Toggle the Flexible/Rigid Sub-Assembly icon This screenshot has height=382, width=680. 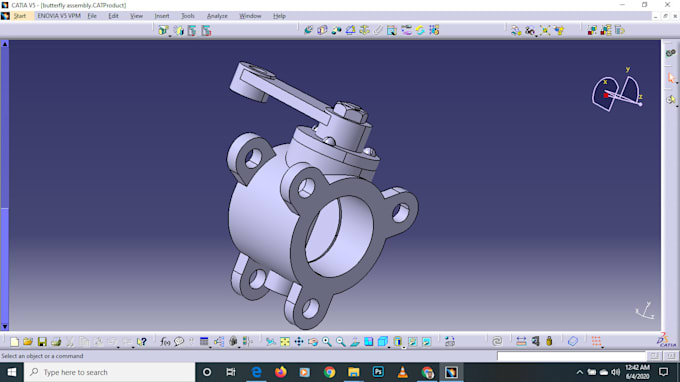[406, 30]
